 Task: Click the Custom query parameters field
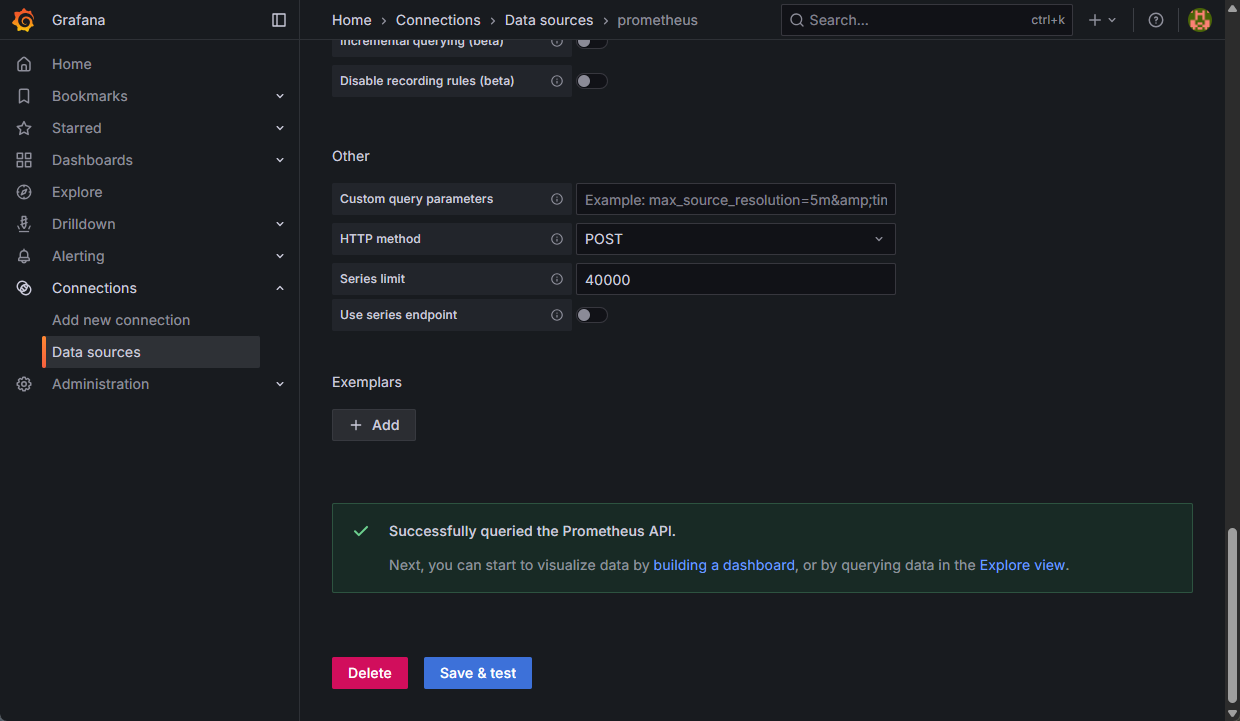coord(736,199)
